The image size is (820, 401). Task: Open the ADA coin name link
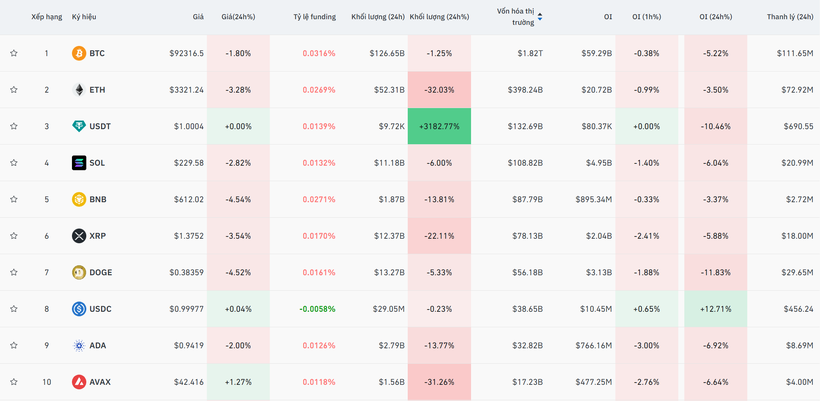click(x=97, y=345)
